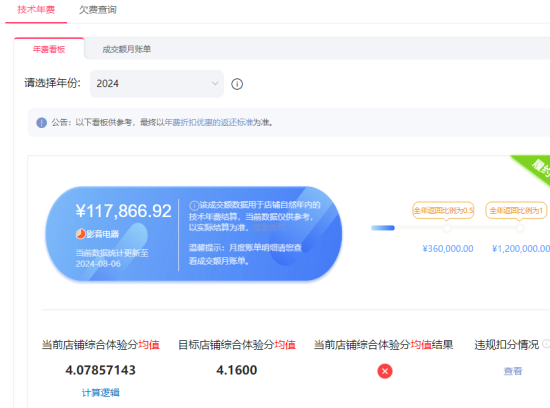Image resolution: width=550 pixels, height=408 pixels.
Task: Select the 技术年费 tab
Action: 36,10
